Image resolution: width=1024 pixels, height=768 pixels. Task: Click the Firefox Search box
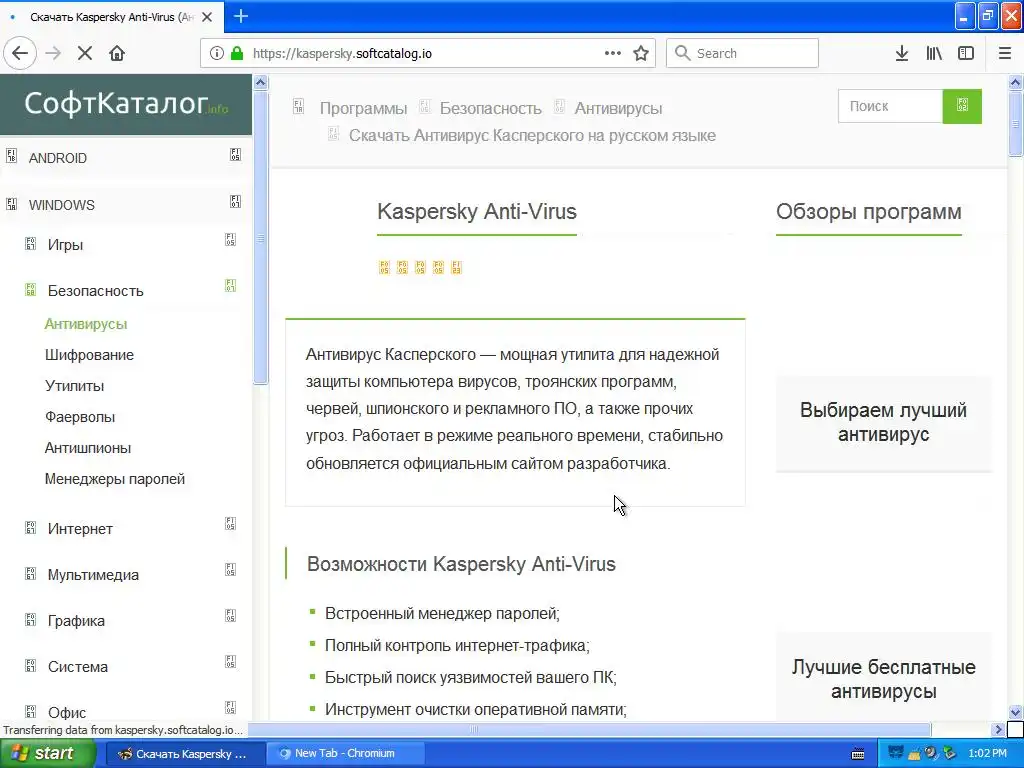742,53
